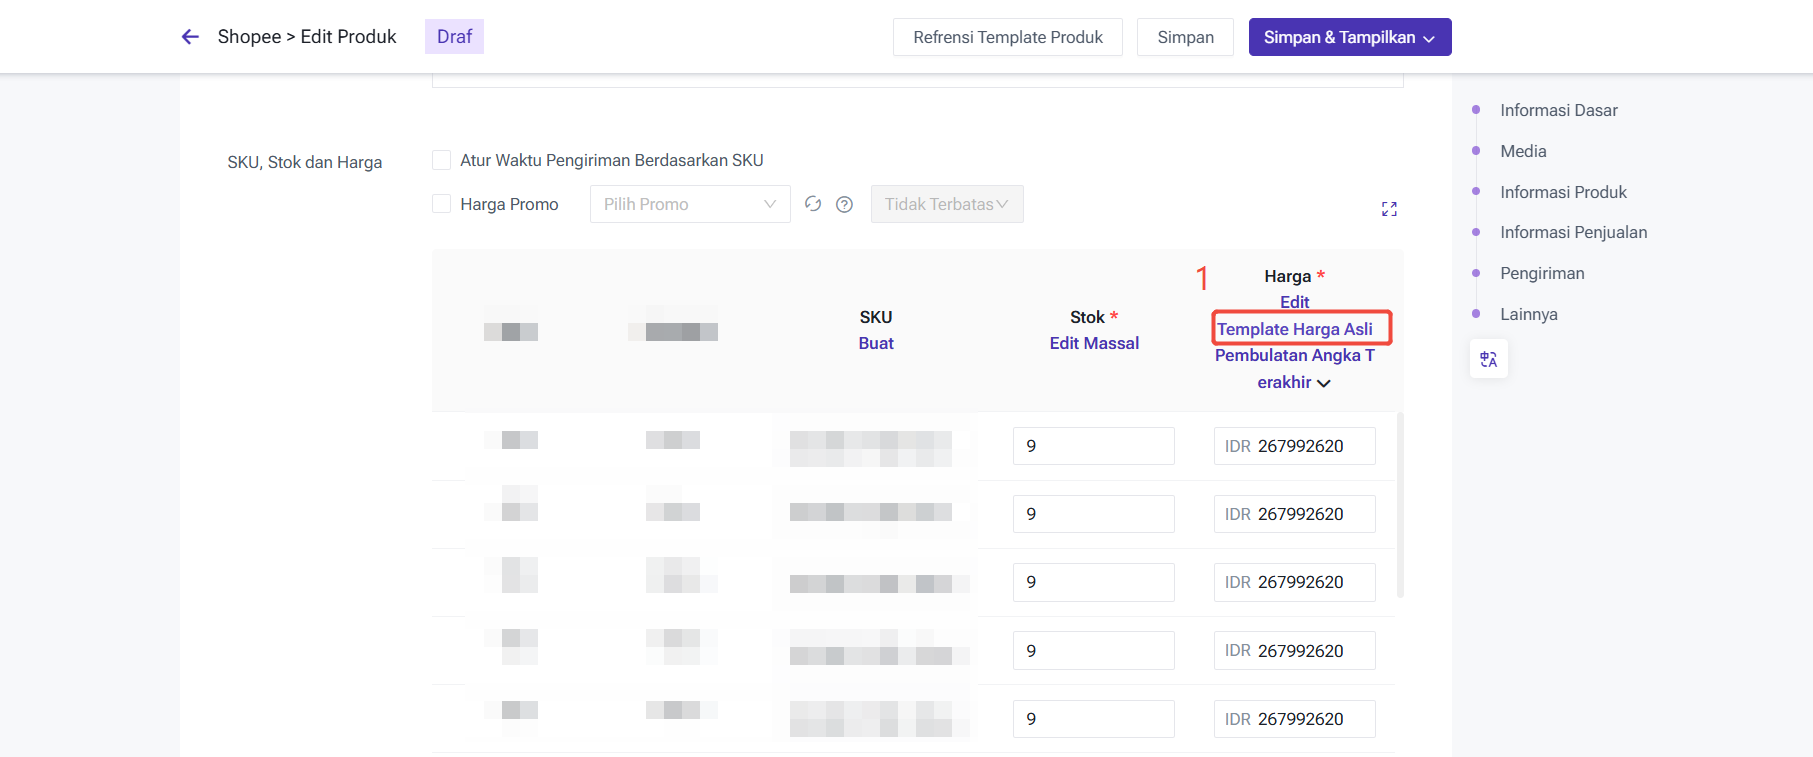The width and height of the screenshot is (1813, 757).
Task: Open the Pilih Promo dropdown
Action: (689, 204)
